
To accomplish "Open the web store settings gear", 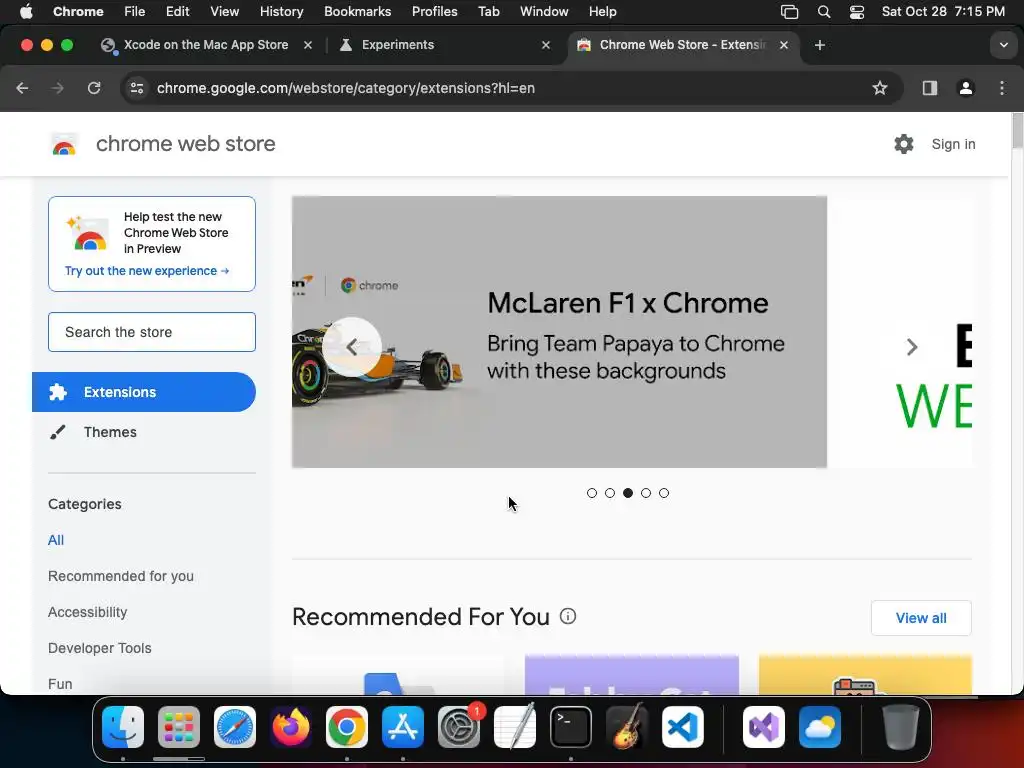I will [x=904, y=144].
